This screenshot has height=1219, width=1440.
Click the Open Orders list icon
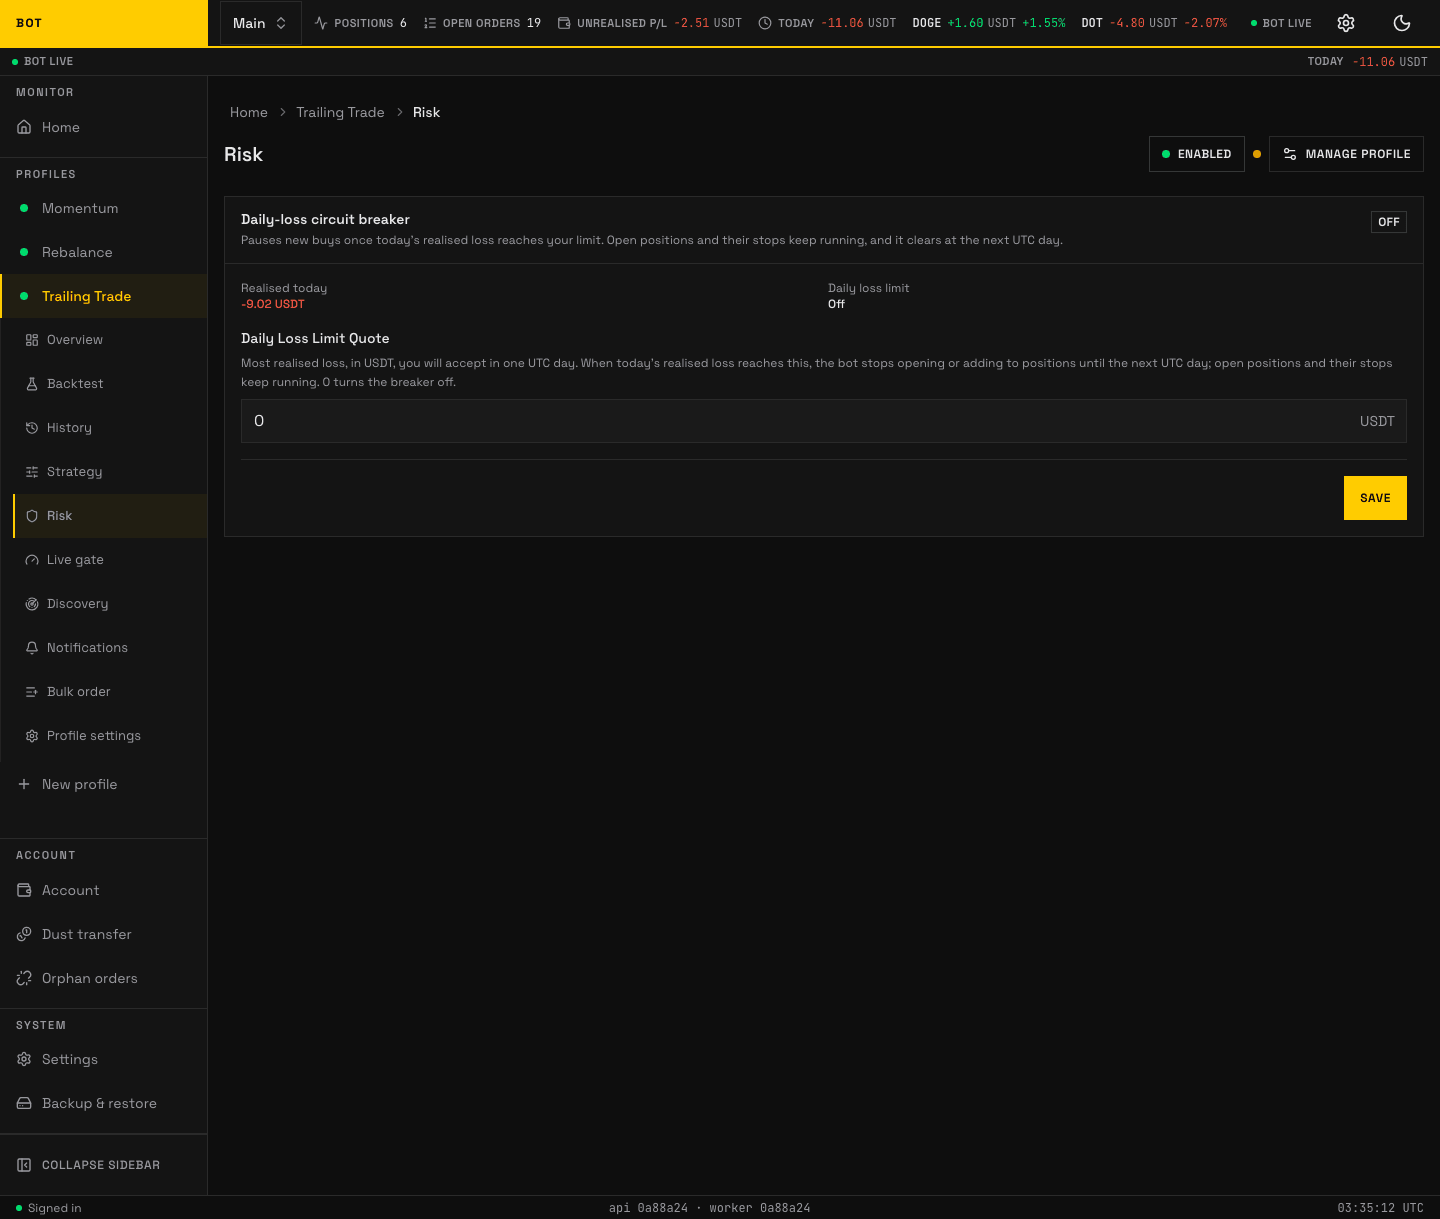coord(430,23)
